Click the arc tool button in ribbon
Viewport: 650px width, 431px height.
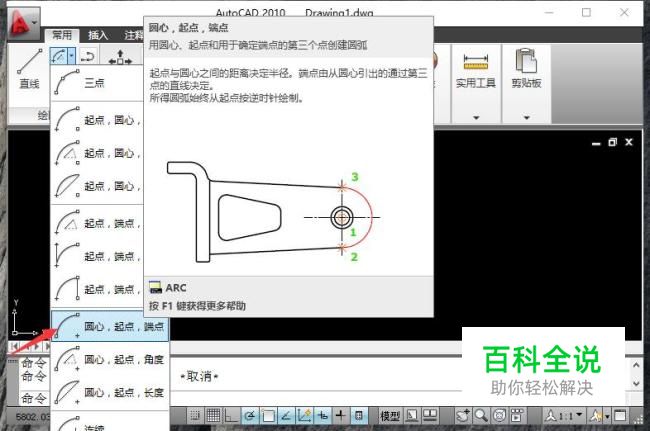(x=58, y=56)
